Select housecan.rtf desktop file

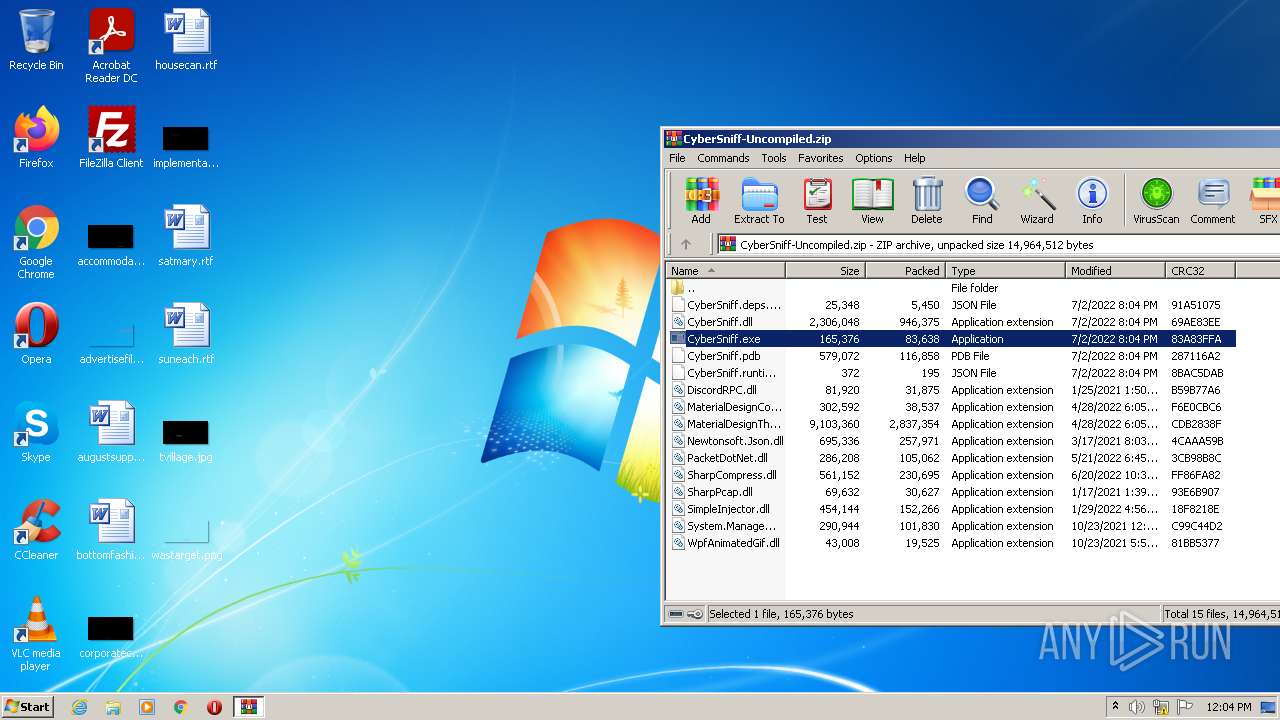click(186, 40)
